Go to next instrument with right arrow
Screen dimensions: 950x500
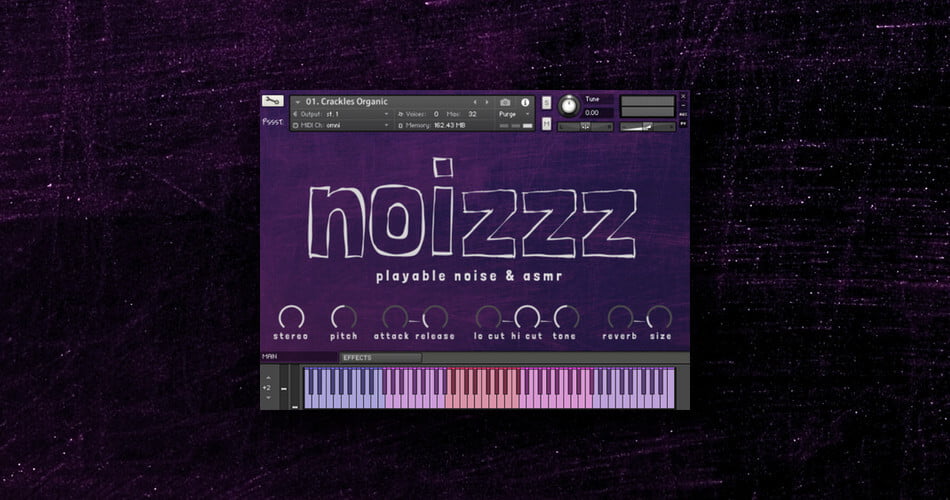487,102
